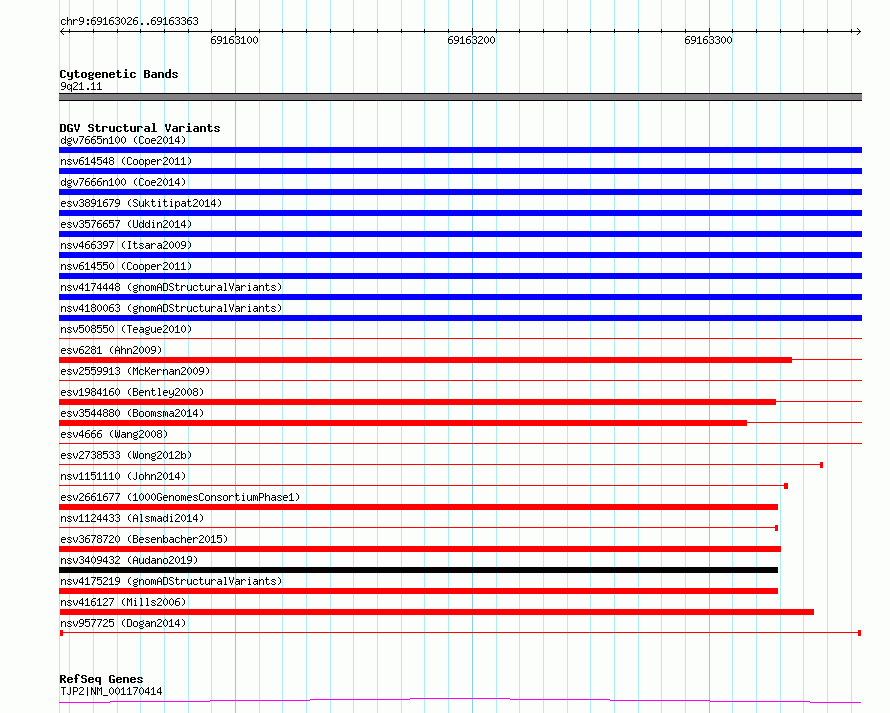Click the red bar under nsv416127

(436, 612)
